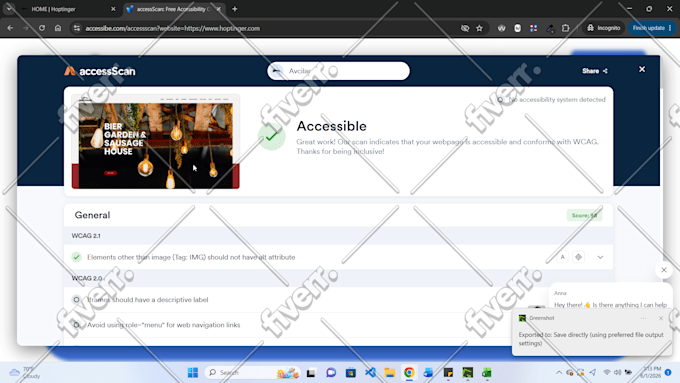This screenshot has width=680, height=383.
Task: Open the clock and calendar
Action: click(x=651, y=372)
